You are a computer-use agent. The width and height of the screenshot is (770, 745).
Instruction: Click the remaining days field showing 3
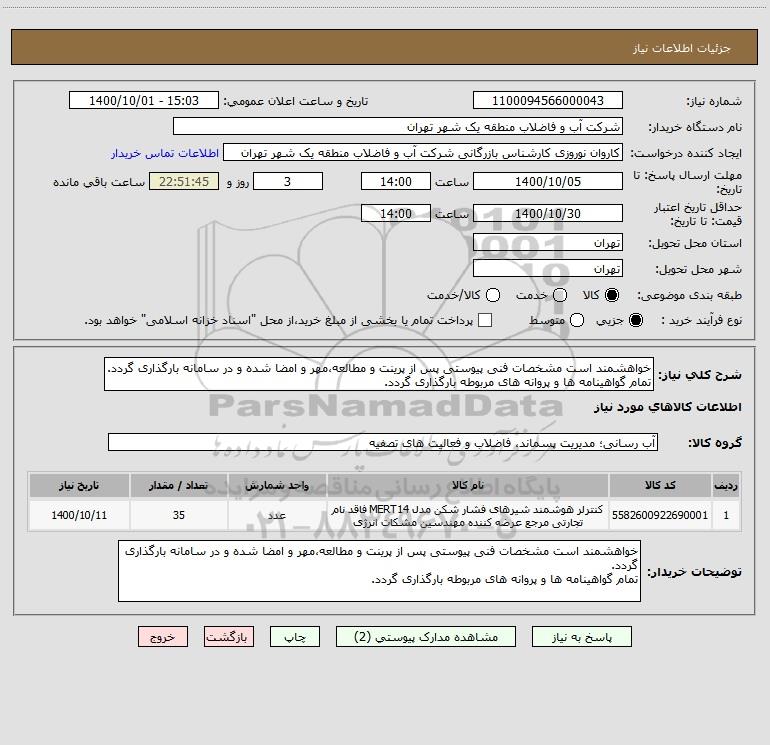tap(288, 181)
